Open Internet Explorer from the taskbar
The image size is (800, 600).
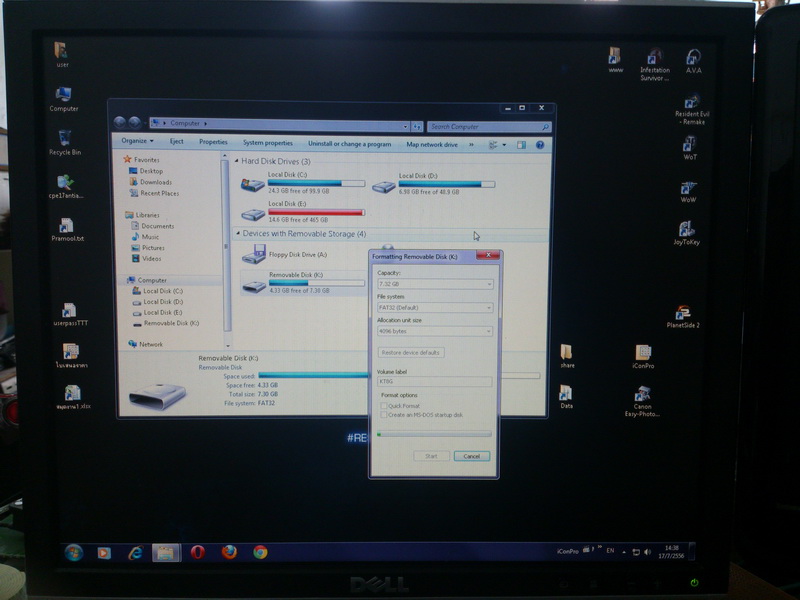coord(136,553)
